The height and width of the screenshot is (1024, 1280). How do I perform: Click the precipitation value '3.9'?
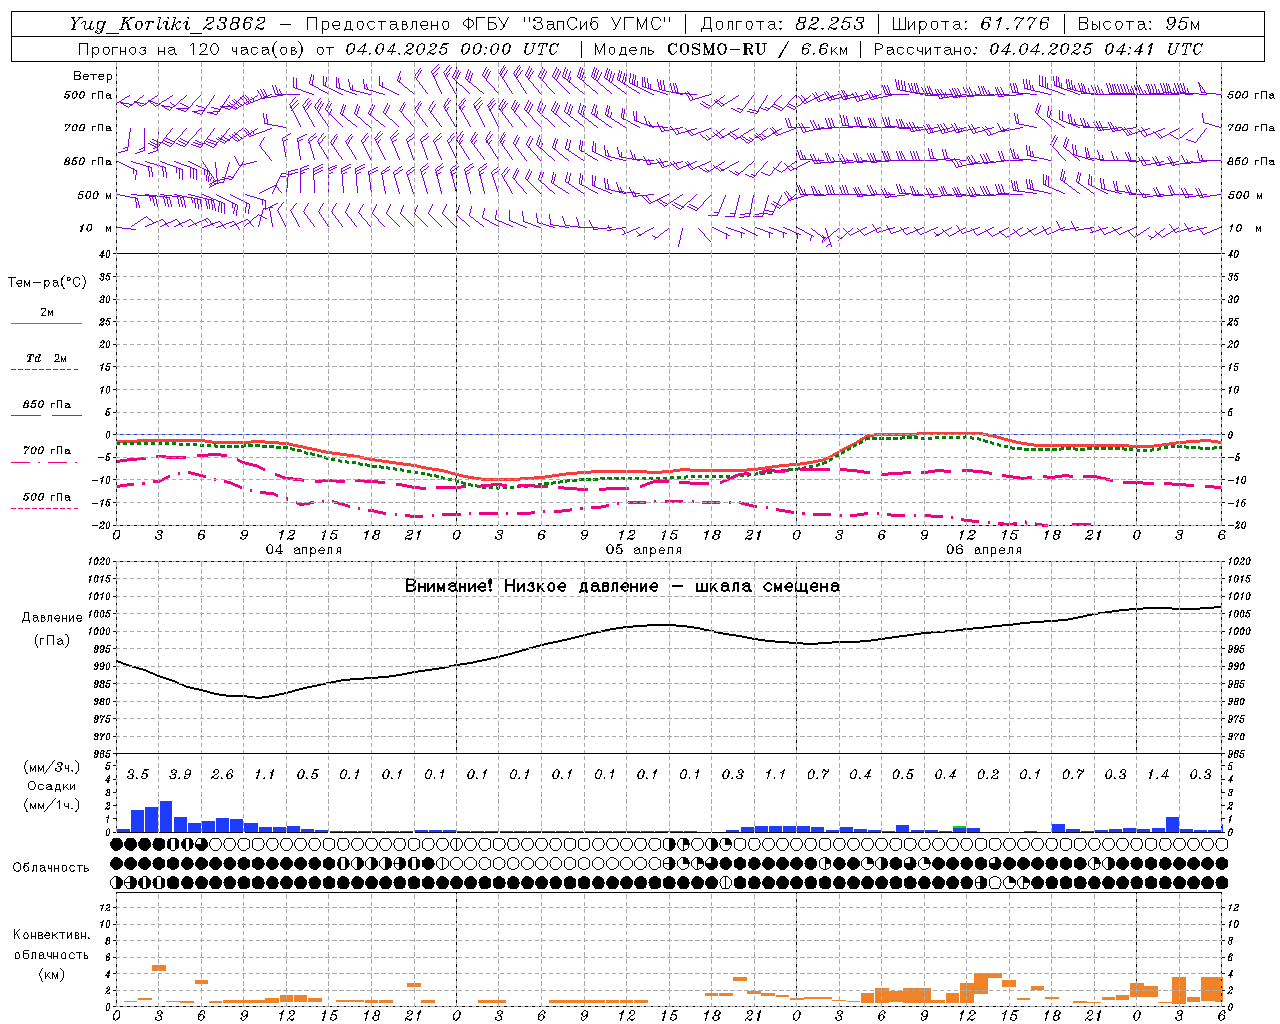click(x=180, y=774)
